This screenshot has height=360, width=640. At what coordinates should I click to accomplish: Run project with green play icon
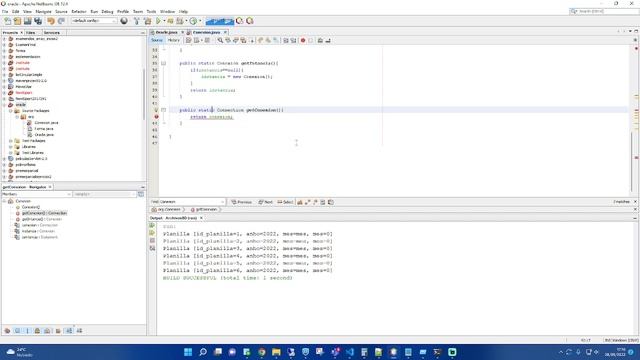(x=158, y=21)
